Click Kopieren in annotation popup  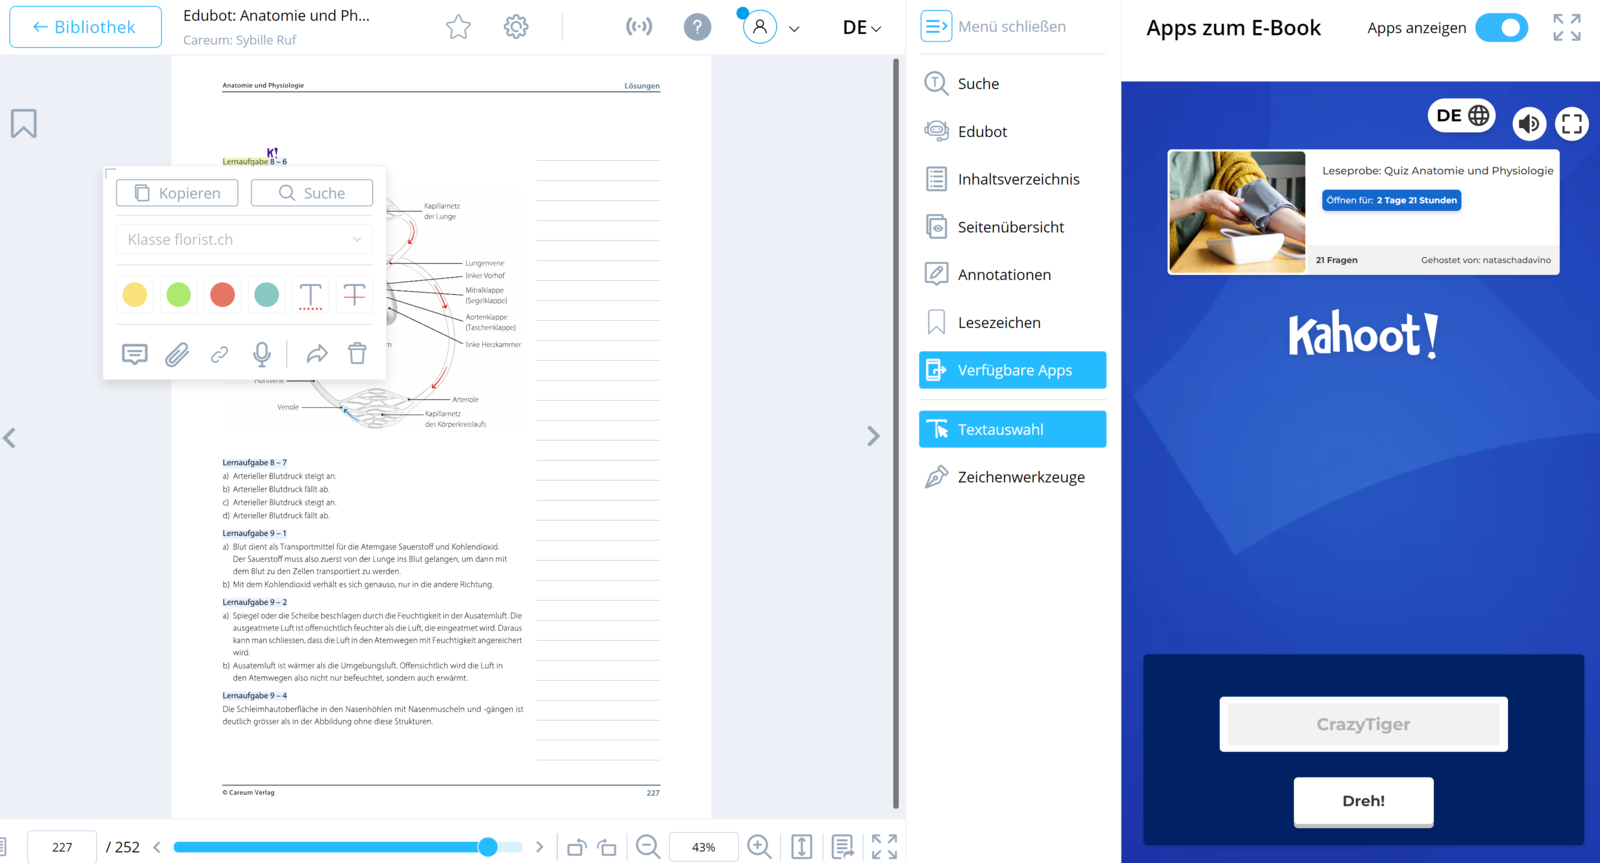(177, 193)
